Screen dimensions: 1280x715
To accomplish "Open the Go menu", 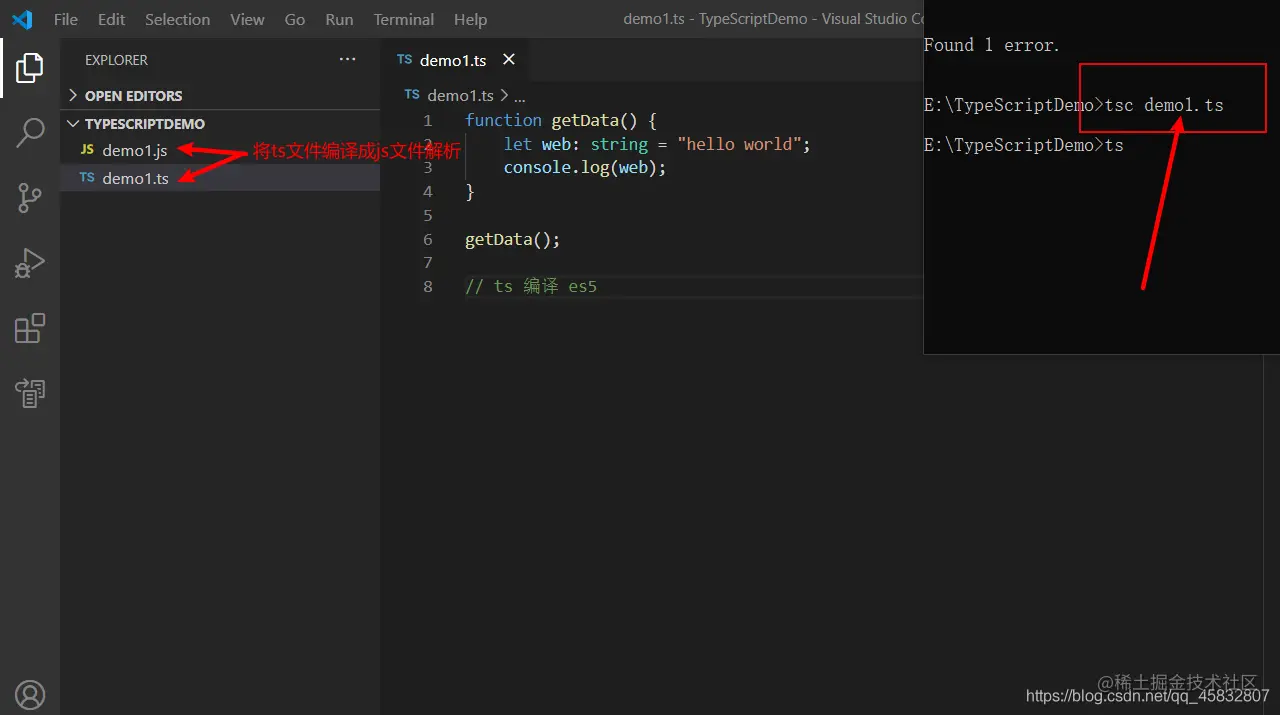I will pos(295,19).
